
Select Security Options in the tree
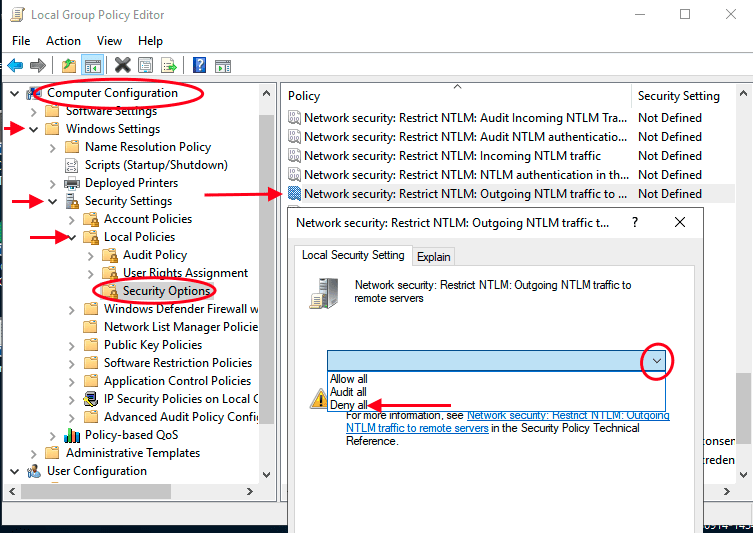point(166,291)
